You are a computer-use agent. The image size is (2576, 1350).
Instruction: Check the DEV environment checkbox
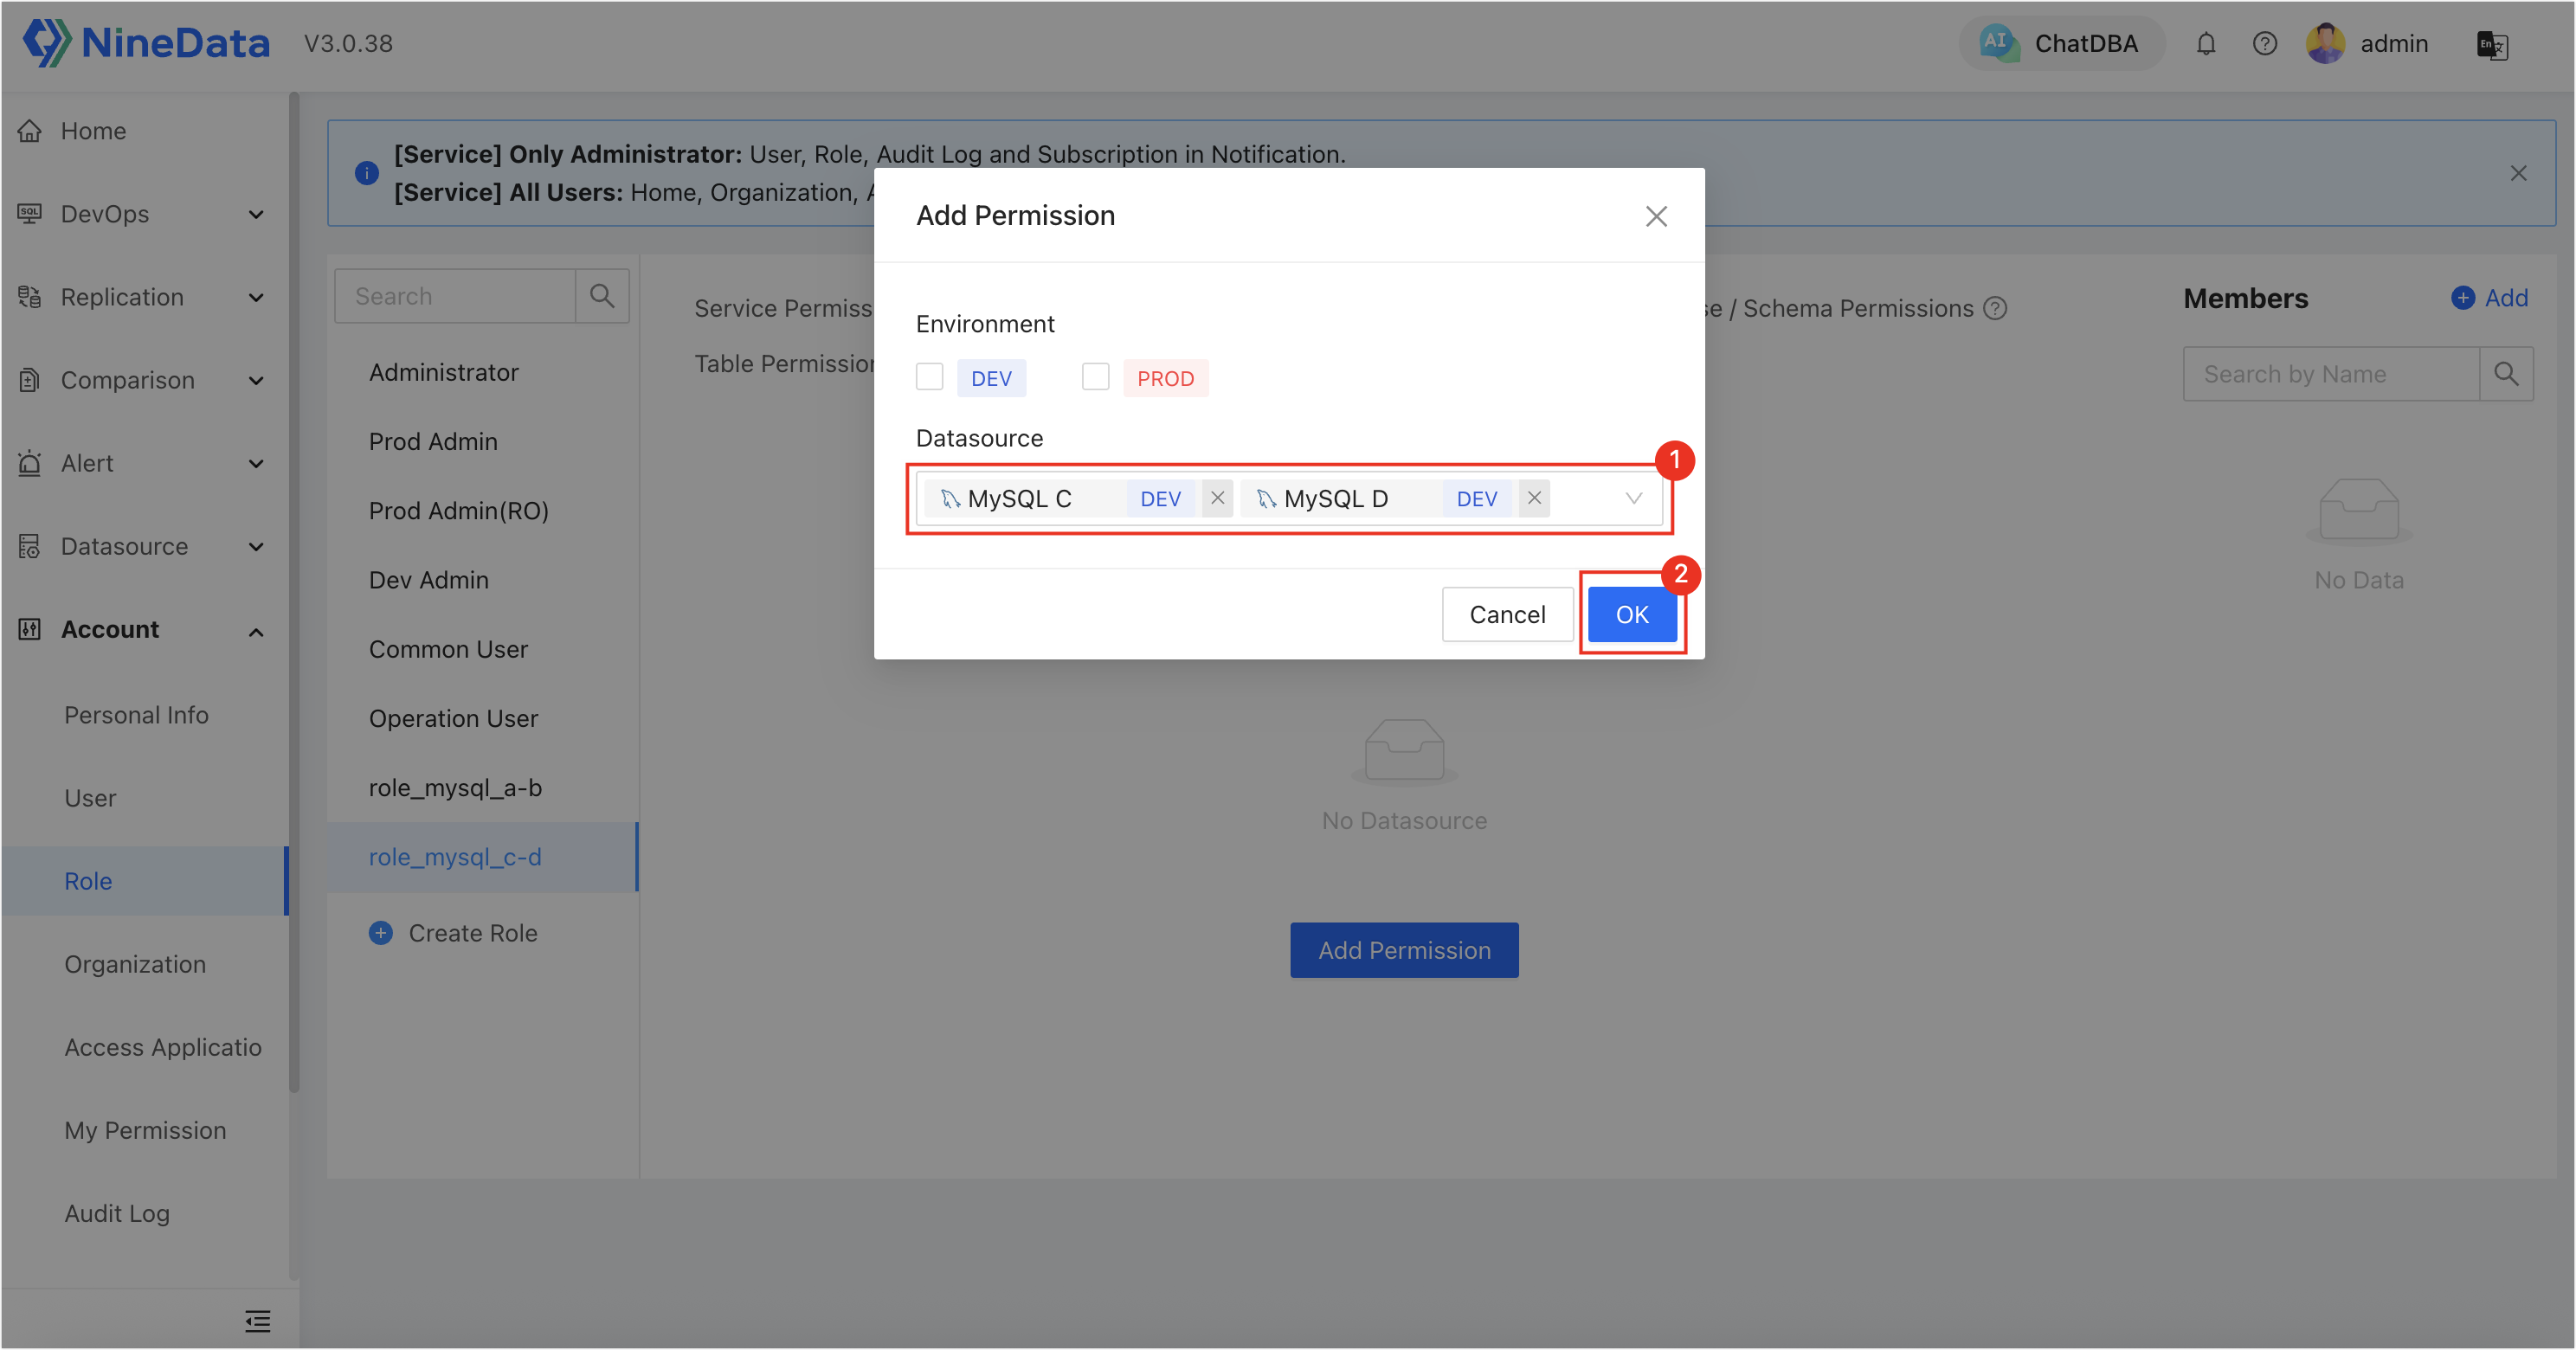pyautogui.click(x=929, y=377)
